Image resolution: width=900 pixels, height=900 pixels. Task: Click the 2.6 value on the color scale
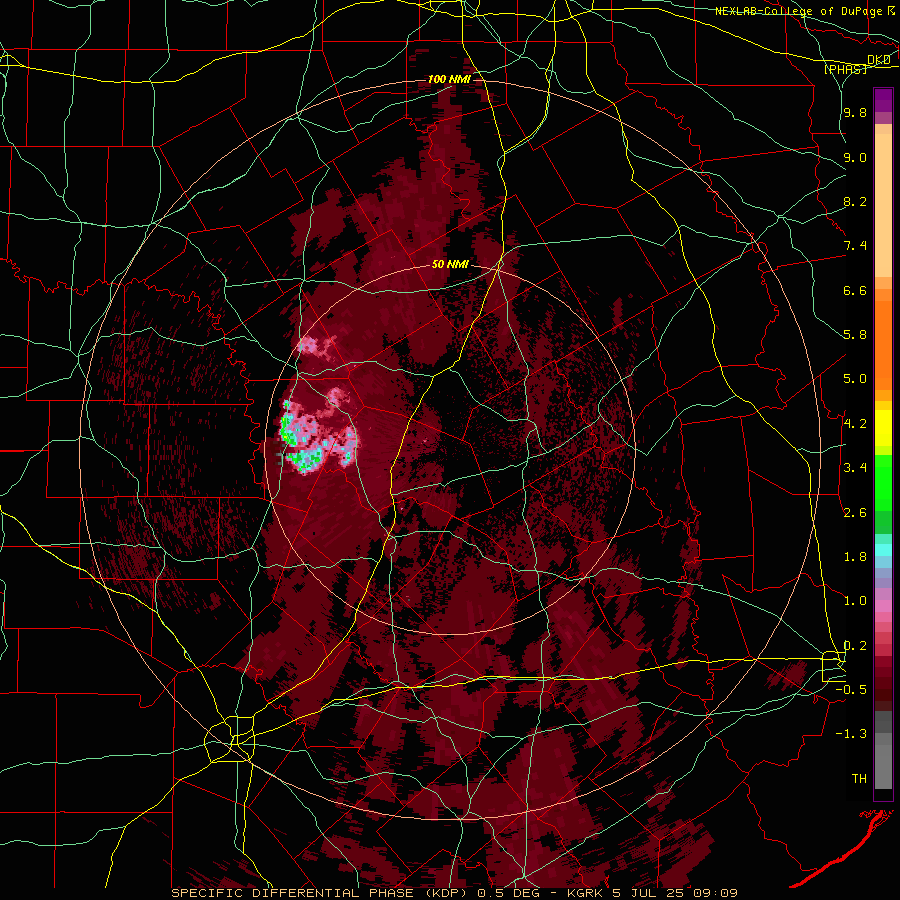855,513
